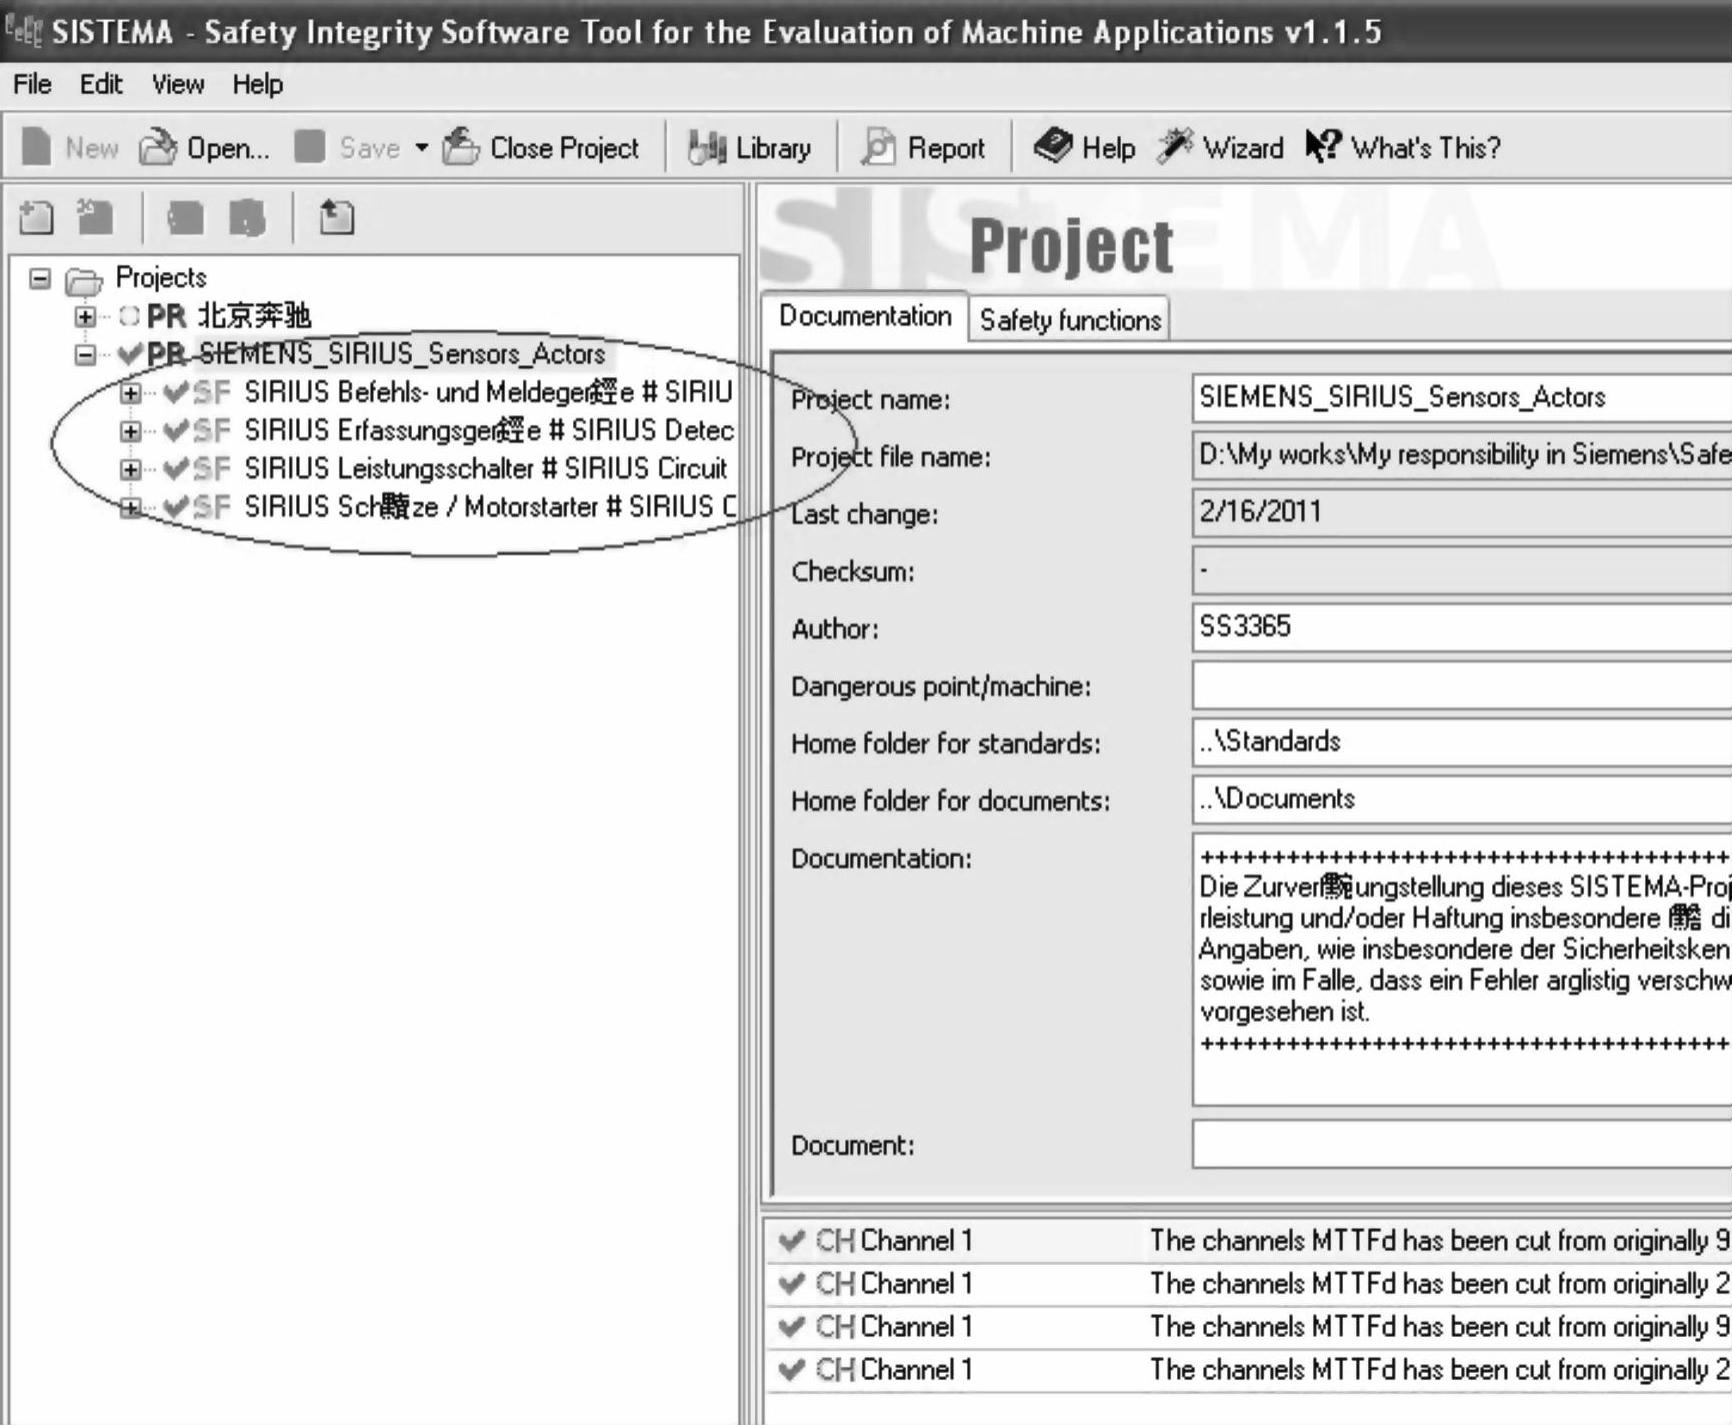The height and width of the screenshot is (1425, 1732).
Task: Click the Author field containing SS3365
Action: tap(1462, 627)
